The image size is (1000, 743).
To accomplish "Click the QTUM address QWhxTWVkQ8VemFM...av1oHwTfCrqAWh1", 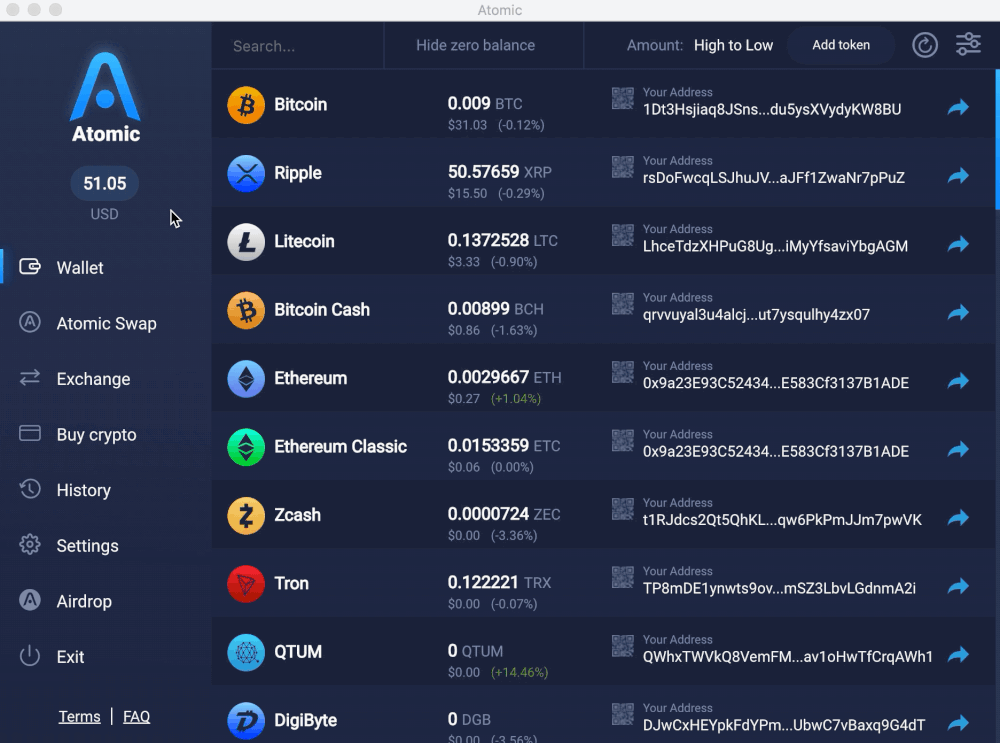I will coord(788,656).
